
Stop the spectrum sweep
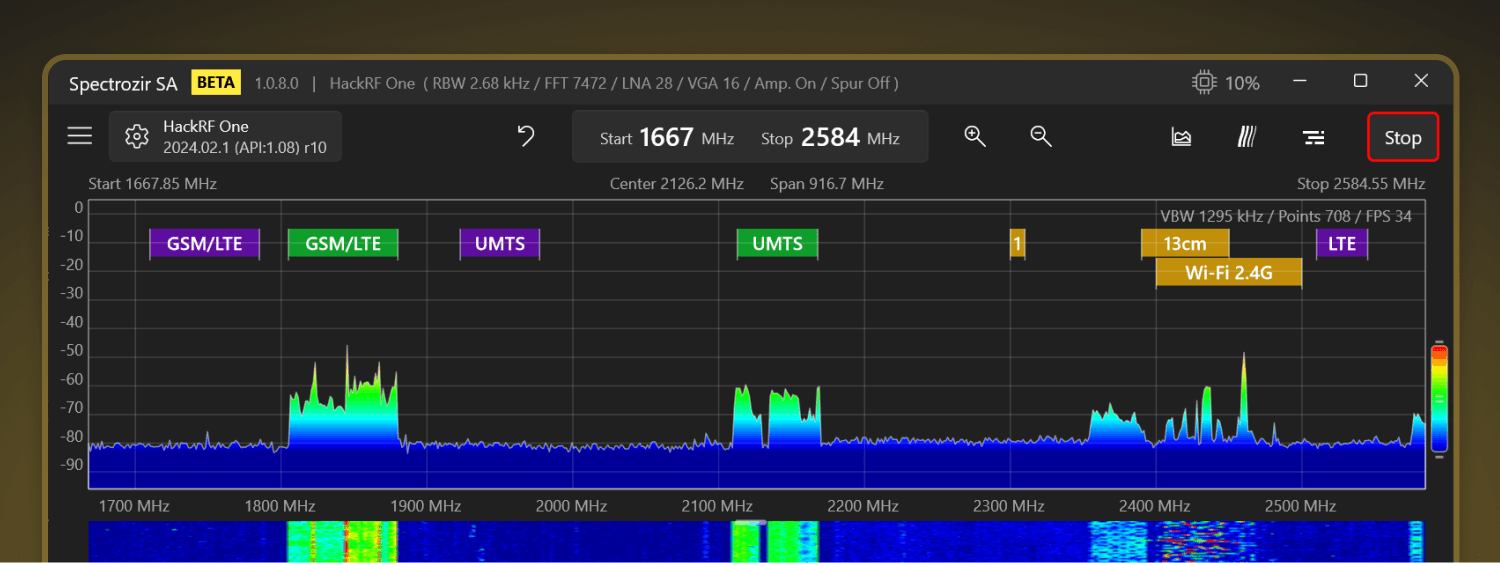click(1403, 137)
